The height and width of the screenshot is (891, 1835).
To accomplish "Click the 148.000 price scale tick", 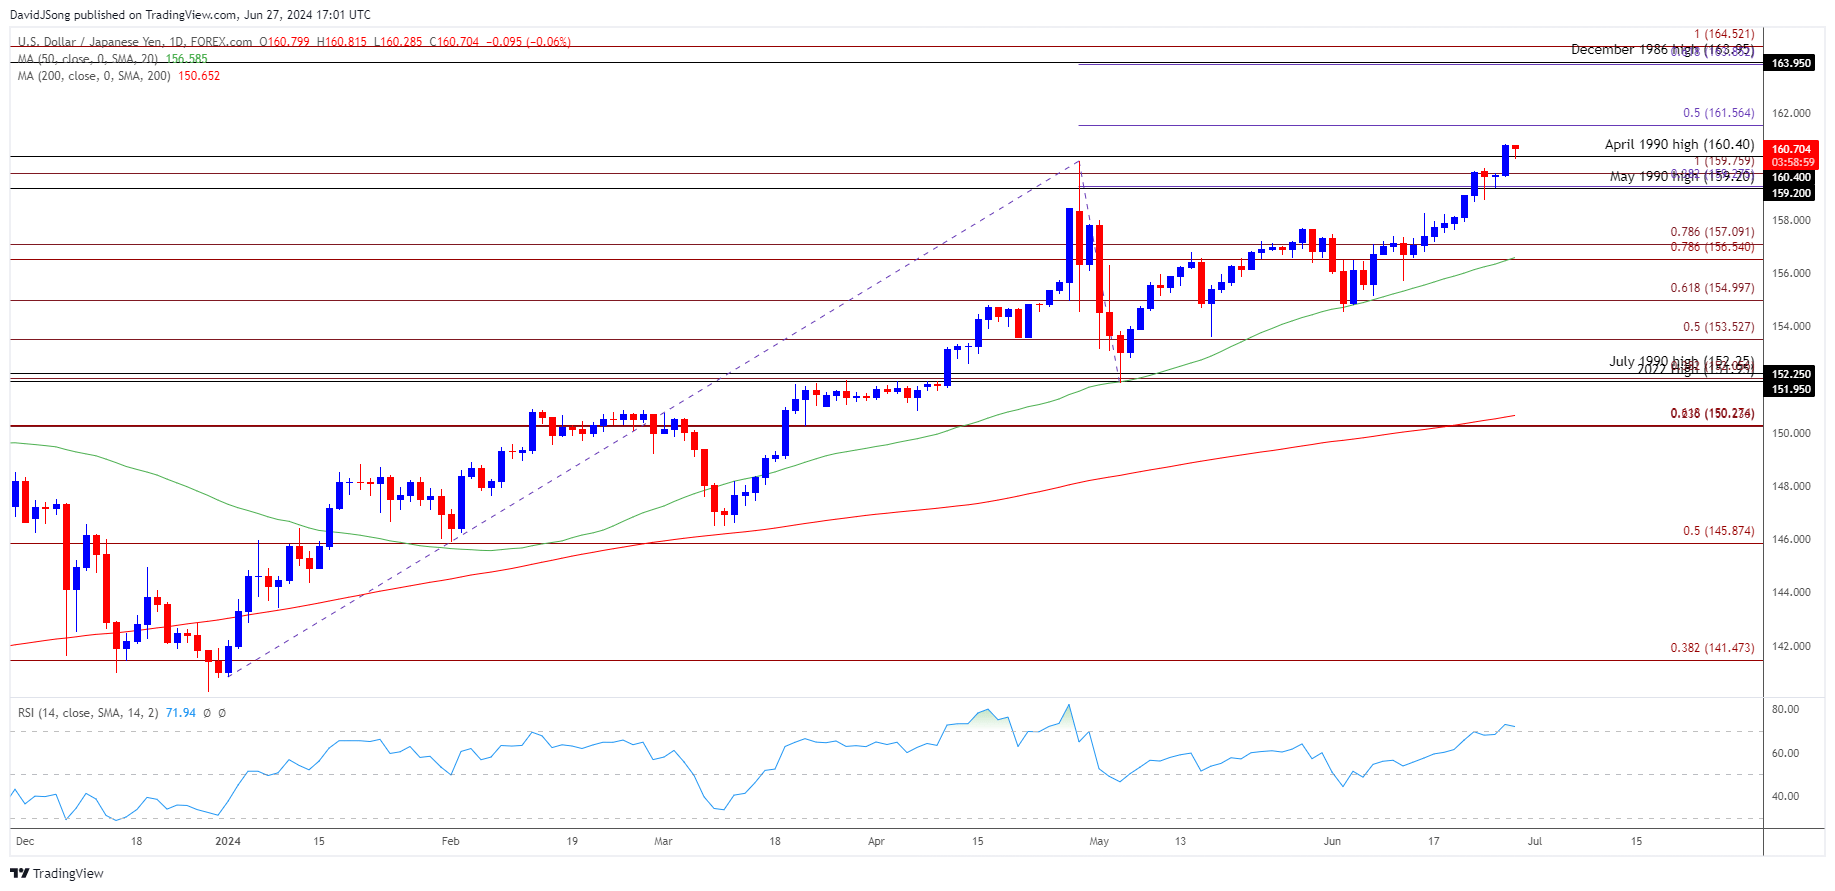I will pyautogui.click(x=1791, y=486).
